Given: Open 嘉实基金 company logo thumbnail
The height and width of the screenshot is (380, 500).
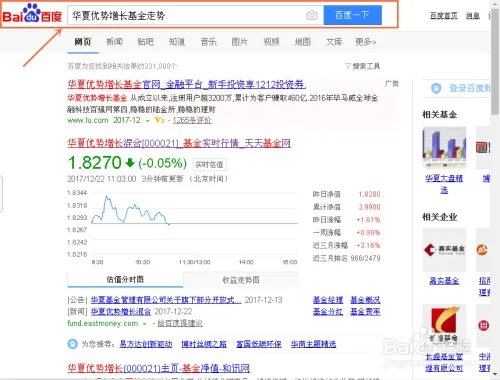Looking at the screenshot, I should click(x=444, y=250).
